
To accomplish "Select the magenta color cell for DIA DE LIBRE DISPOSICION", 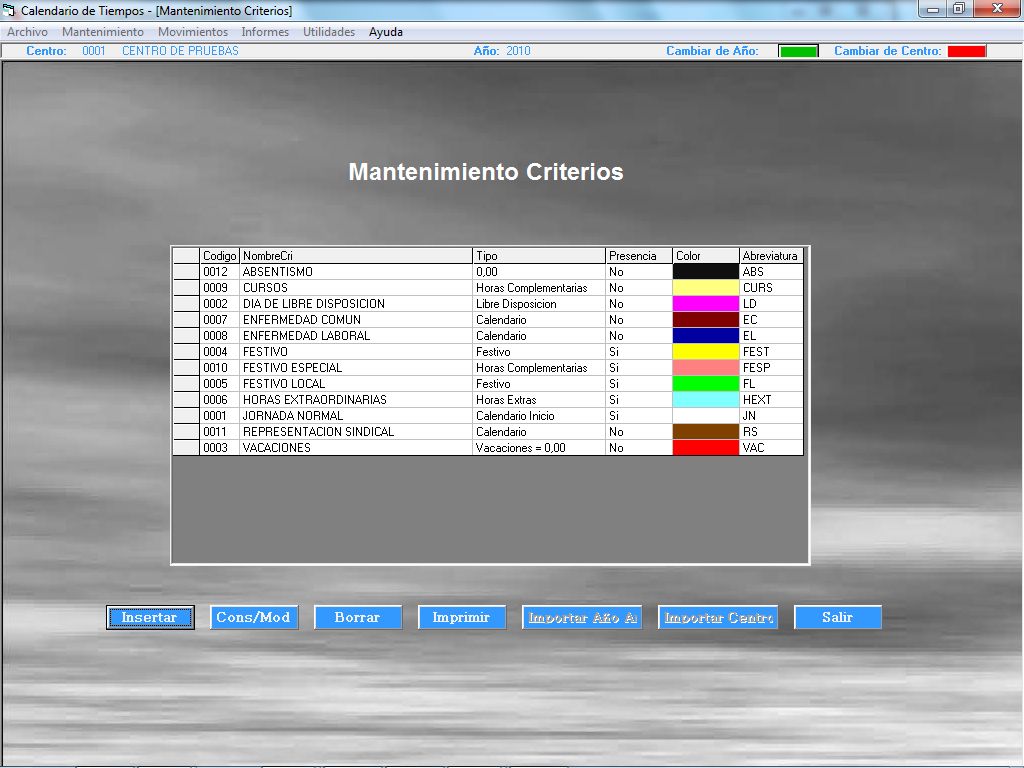I will (x=705, y=304).
